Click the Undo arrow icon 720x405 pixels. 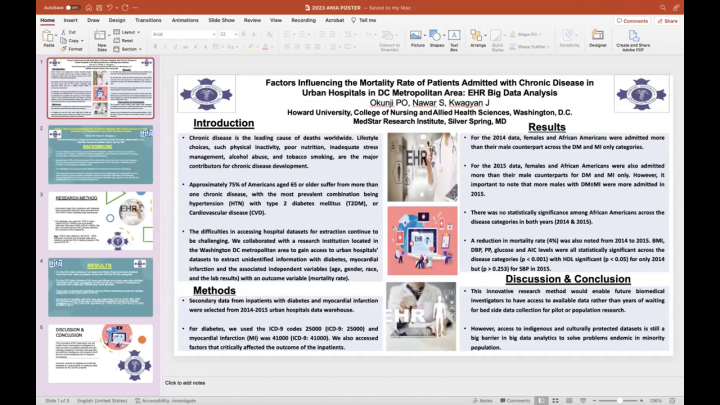(110, 8)
